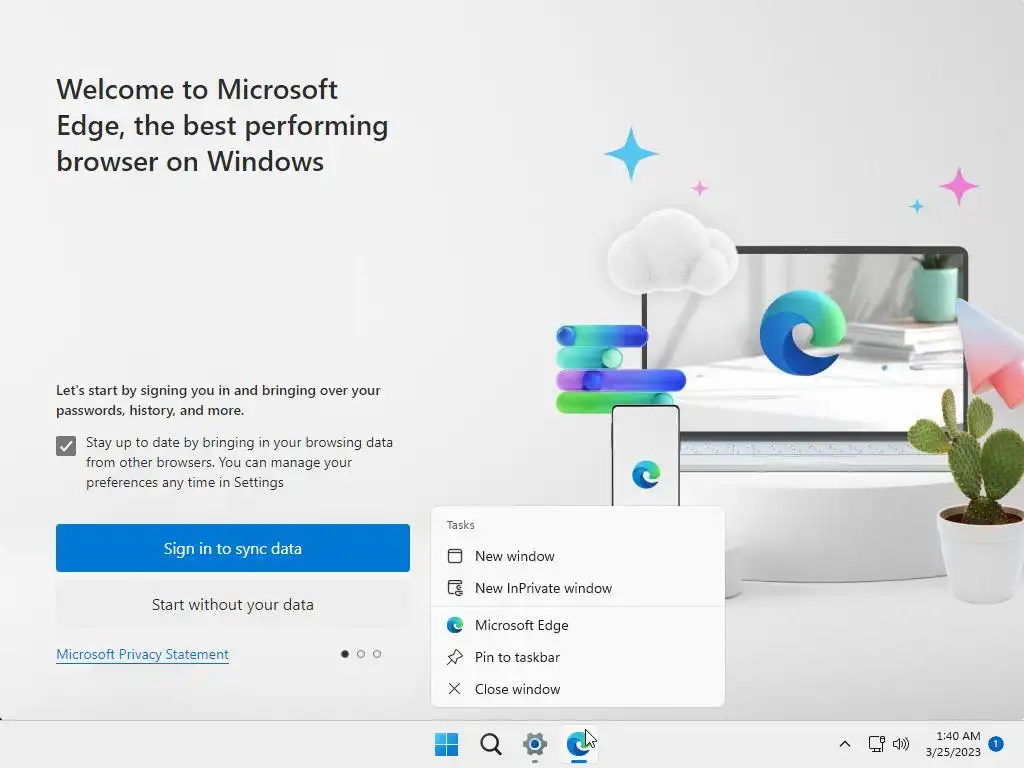1024x768 pixels.
Task: Open clock showing 1:40 AM
Action: tap(953, 744)
